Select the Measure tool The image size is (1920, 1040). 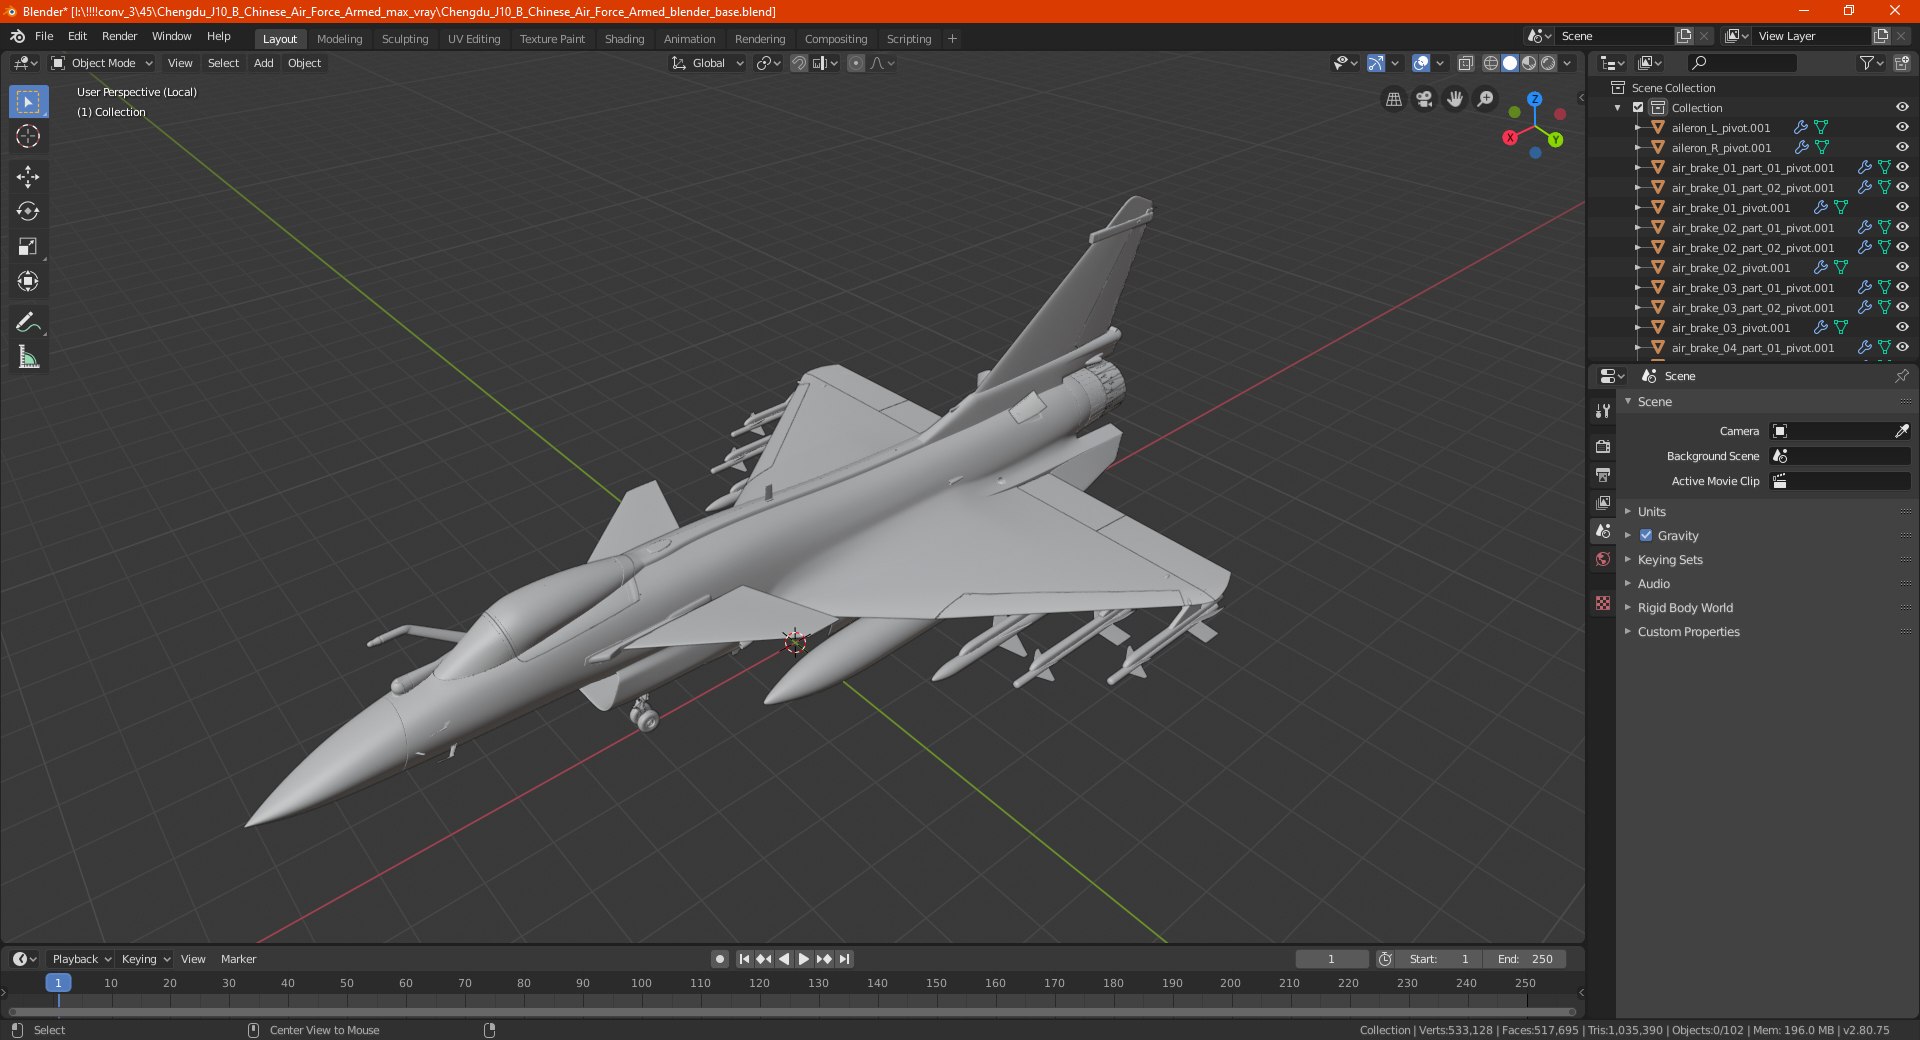28,357
